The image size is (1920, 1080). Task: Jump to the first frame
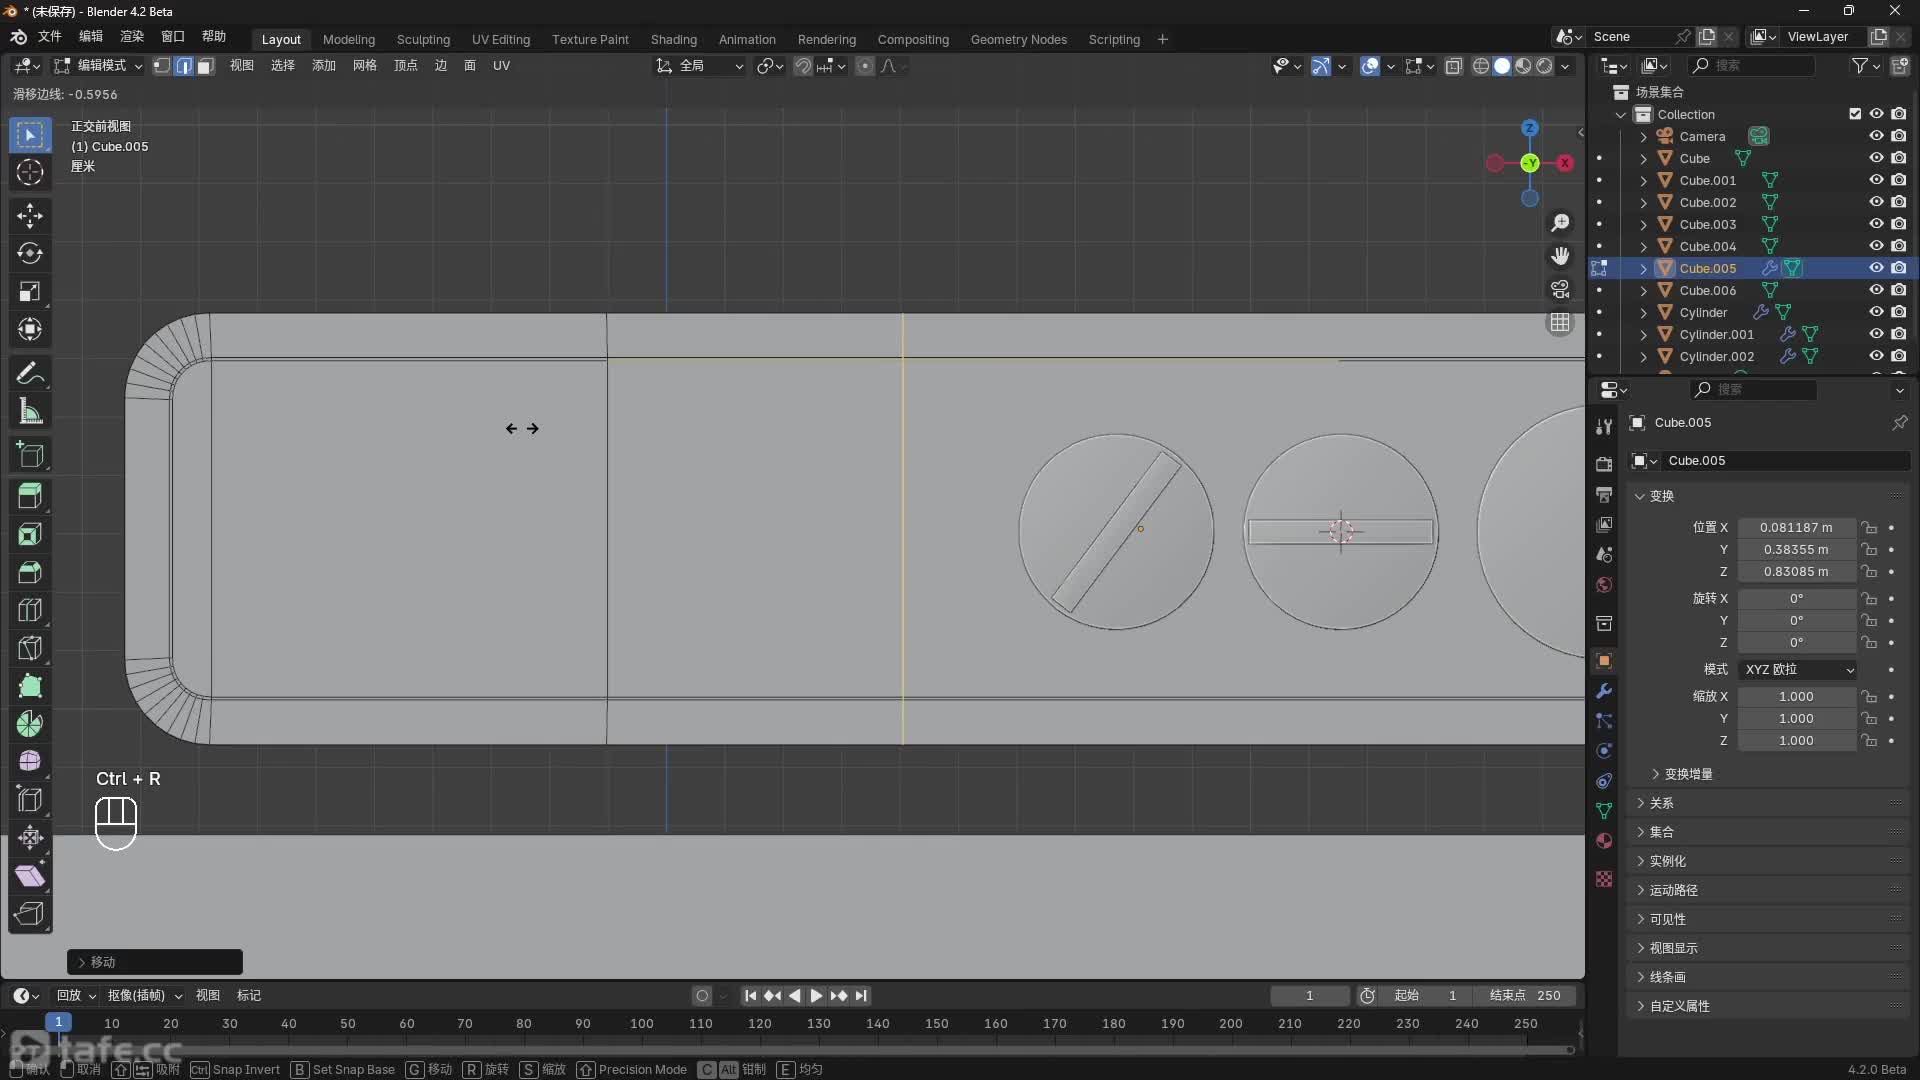coord(750,996)
